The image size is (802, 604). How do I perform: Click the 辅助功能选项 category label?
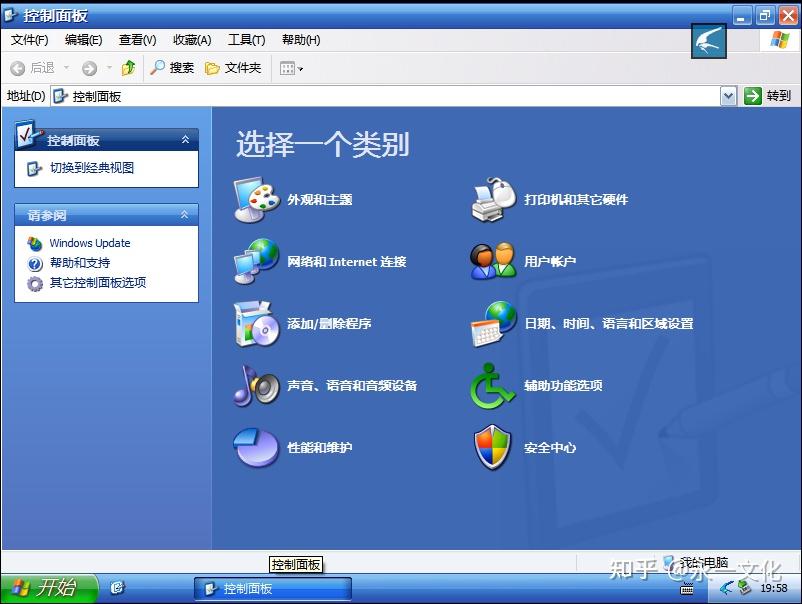[563, 386]
